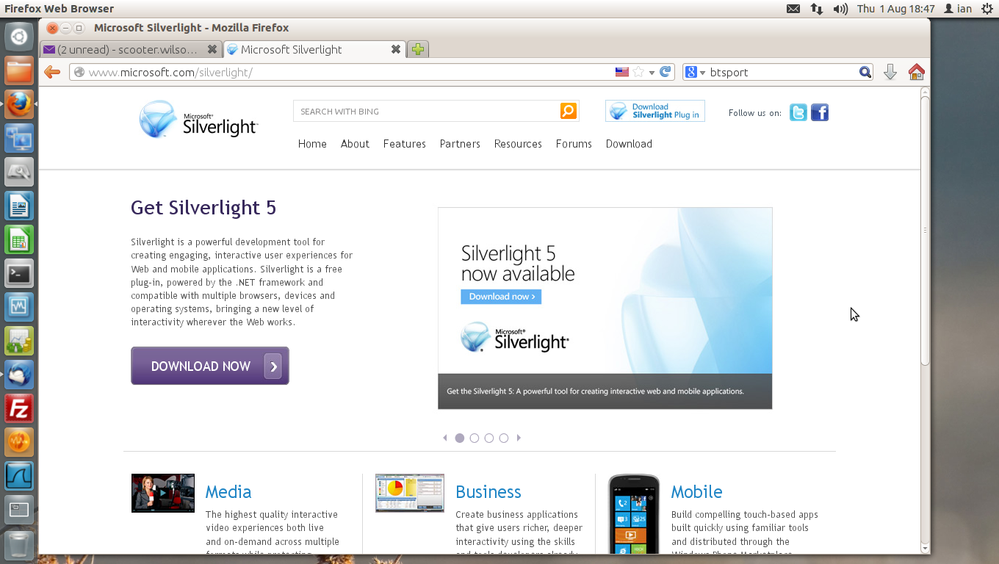The image size is (999, 564).
Task: Open the user menu labeled ian
Action: [958, 8]
